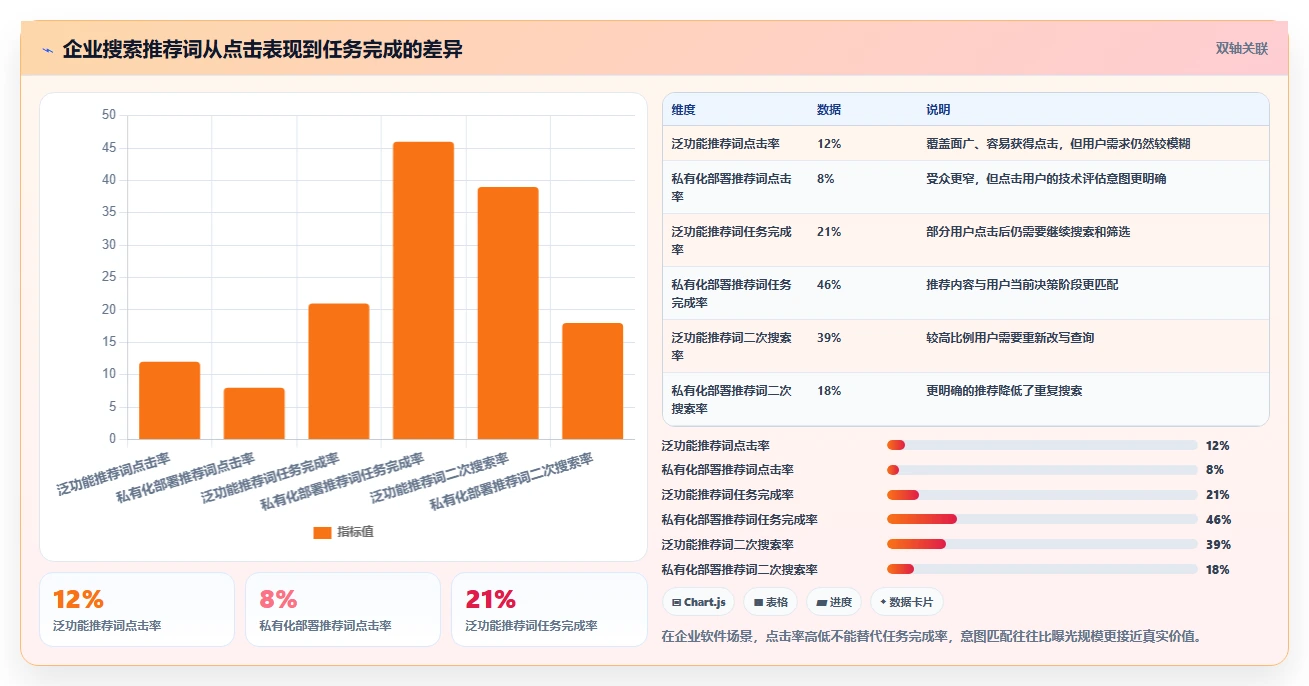This screenshot has width=1309, height=686.
Task: Click the lightning icon beside the title
Action: click(47, 50)
